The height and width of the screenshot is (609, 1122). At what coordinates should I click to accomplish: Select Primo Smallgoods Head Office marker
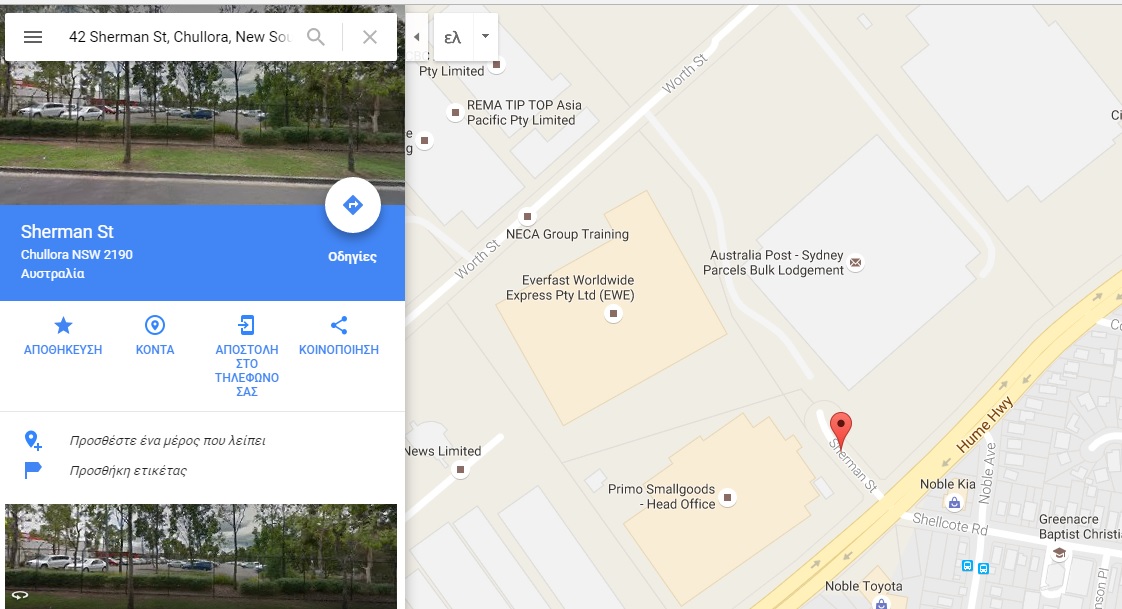pos(727,497)
